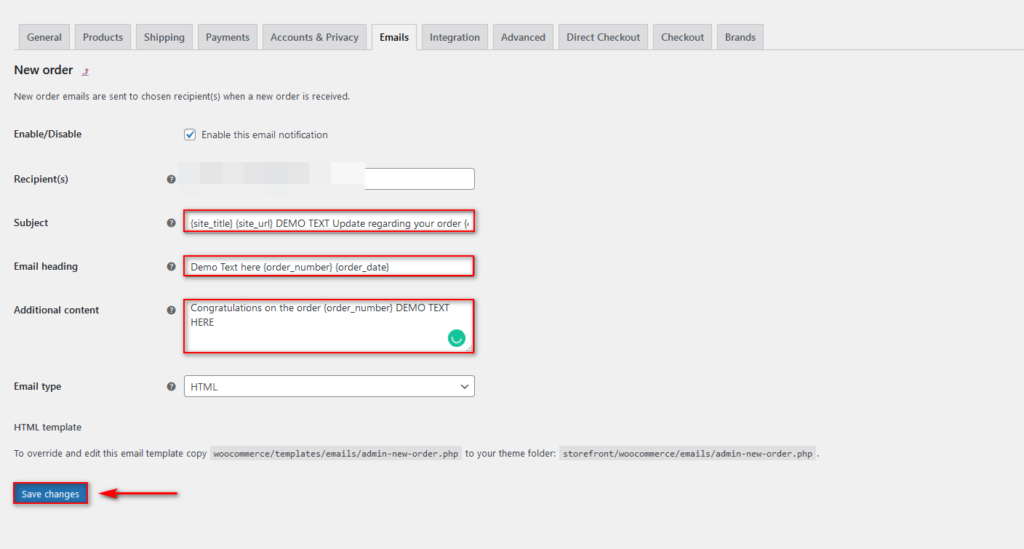1024x549 pixels.
Task: Open the Integration tab
Action: click(455, 37)
